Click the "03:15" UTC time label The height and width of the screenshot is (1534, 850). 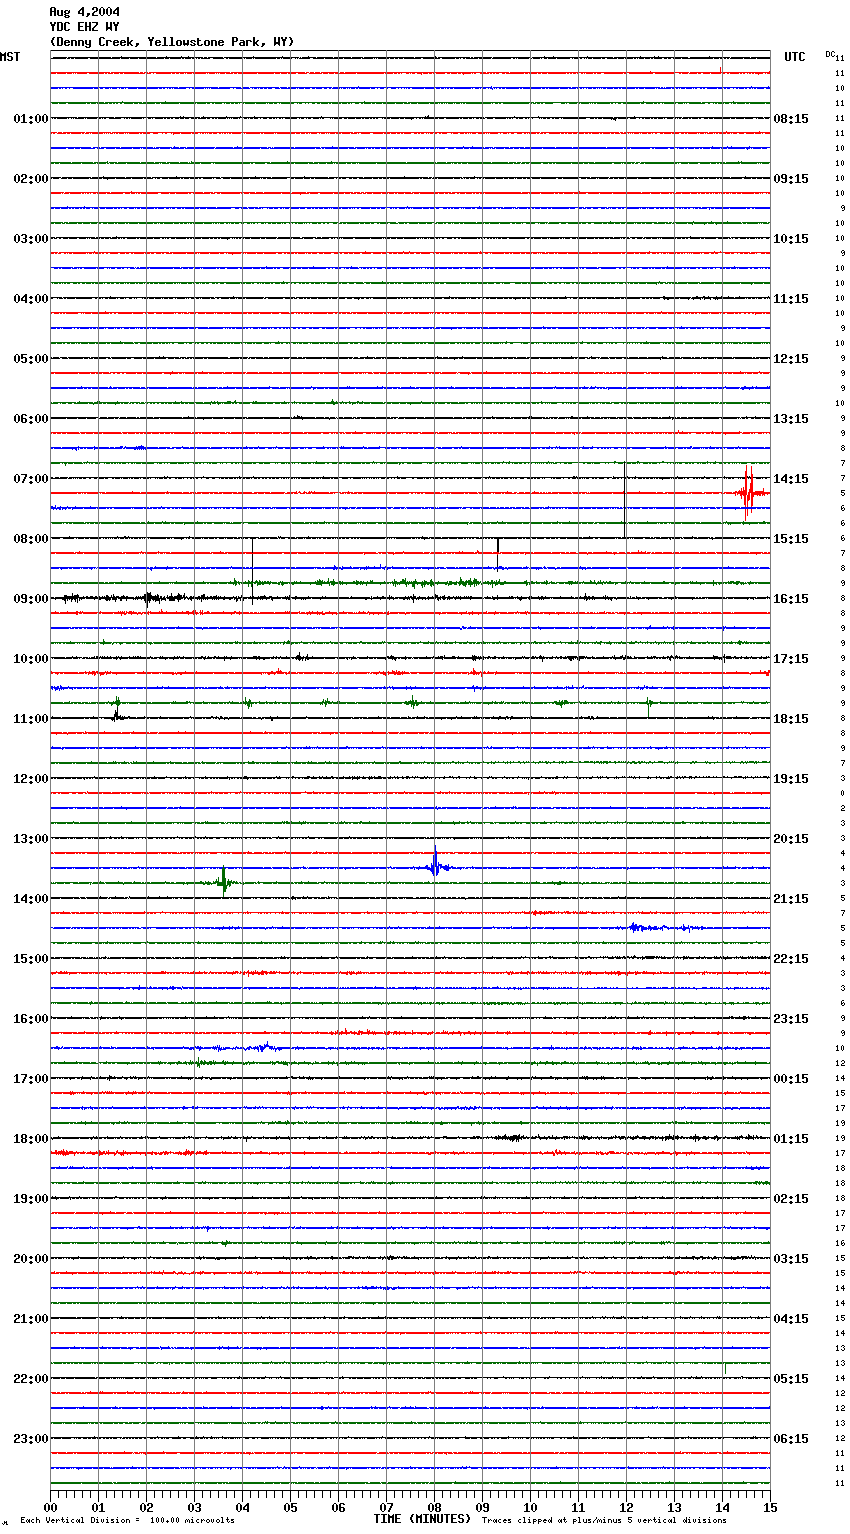(x=791, y=1259)
